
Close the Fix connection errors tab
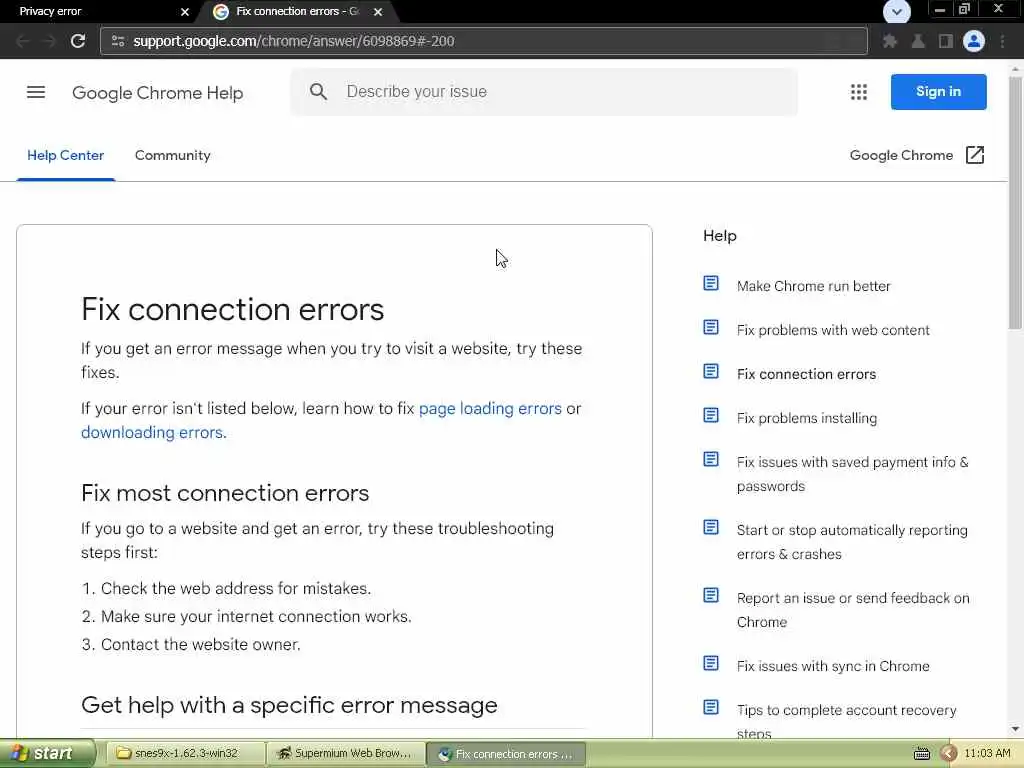pos(377,12)
